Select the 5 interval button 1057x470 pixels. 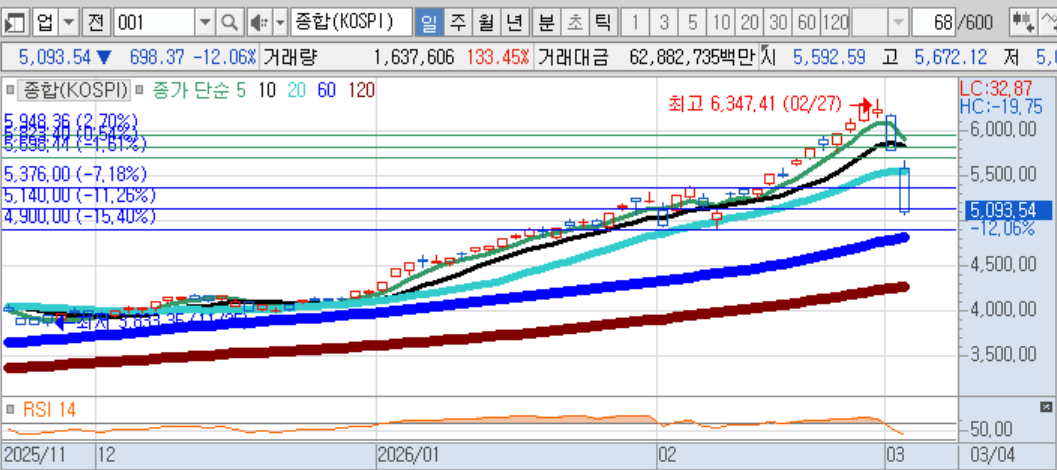click(x=692, y=23)
